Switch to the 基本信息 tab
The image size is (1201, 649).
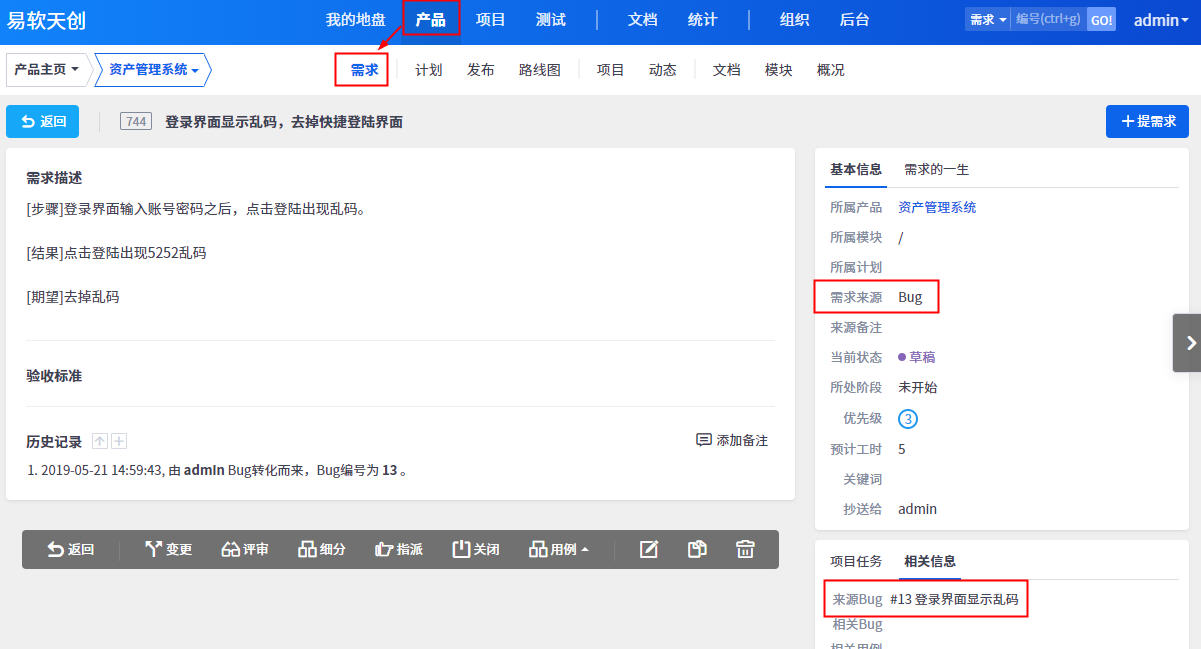pos(856,169)
